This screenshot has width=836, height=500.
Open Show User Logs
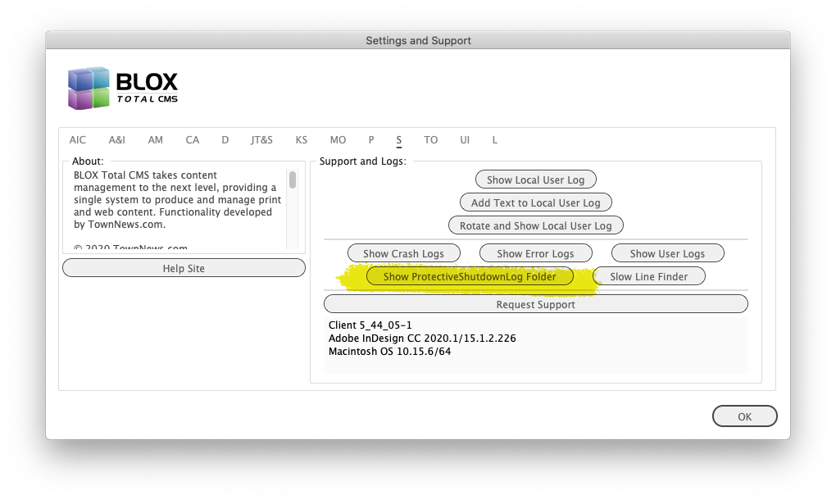tap(668, 253)
